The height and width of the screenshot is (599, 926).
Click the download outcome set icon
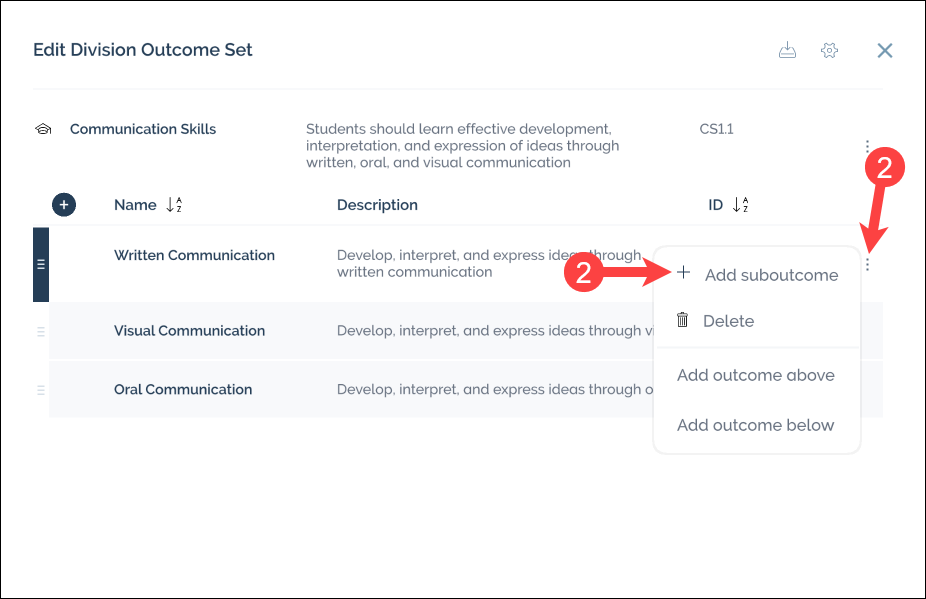(x=788, y=51)
